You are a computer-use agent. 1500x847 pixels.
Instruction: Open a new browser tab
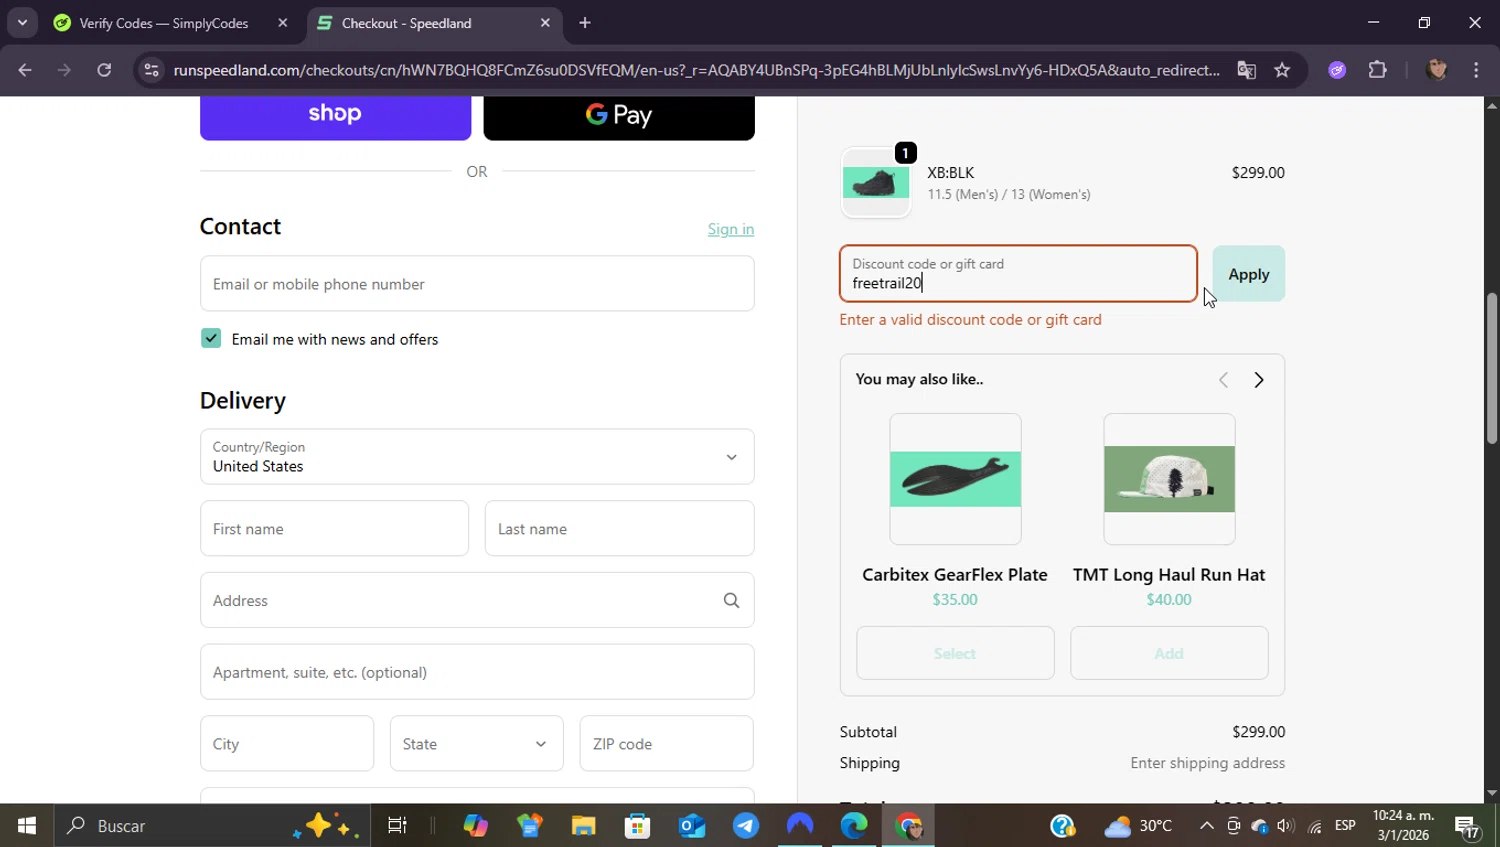click(585, 23)
